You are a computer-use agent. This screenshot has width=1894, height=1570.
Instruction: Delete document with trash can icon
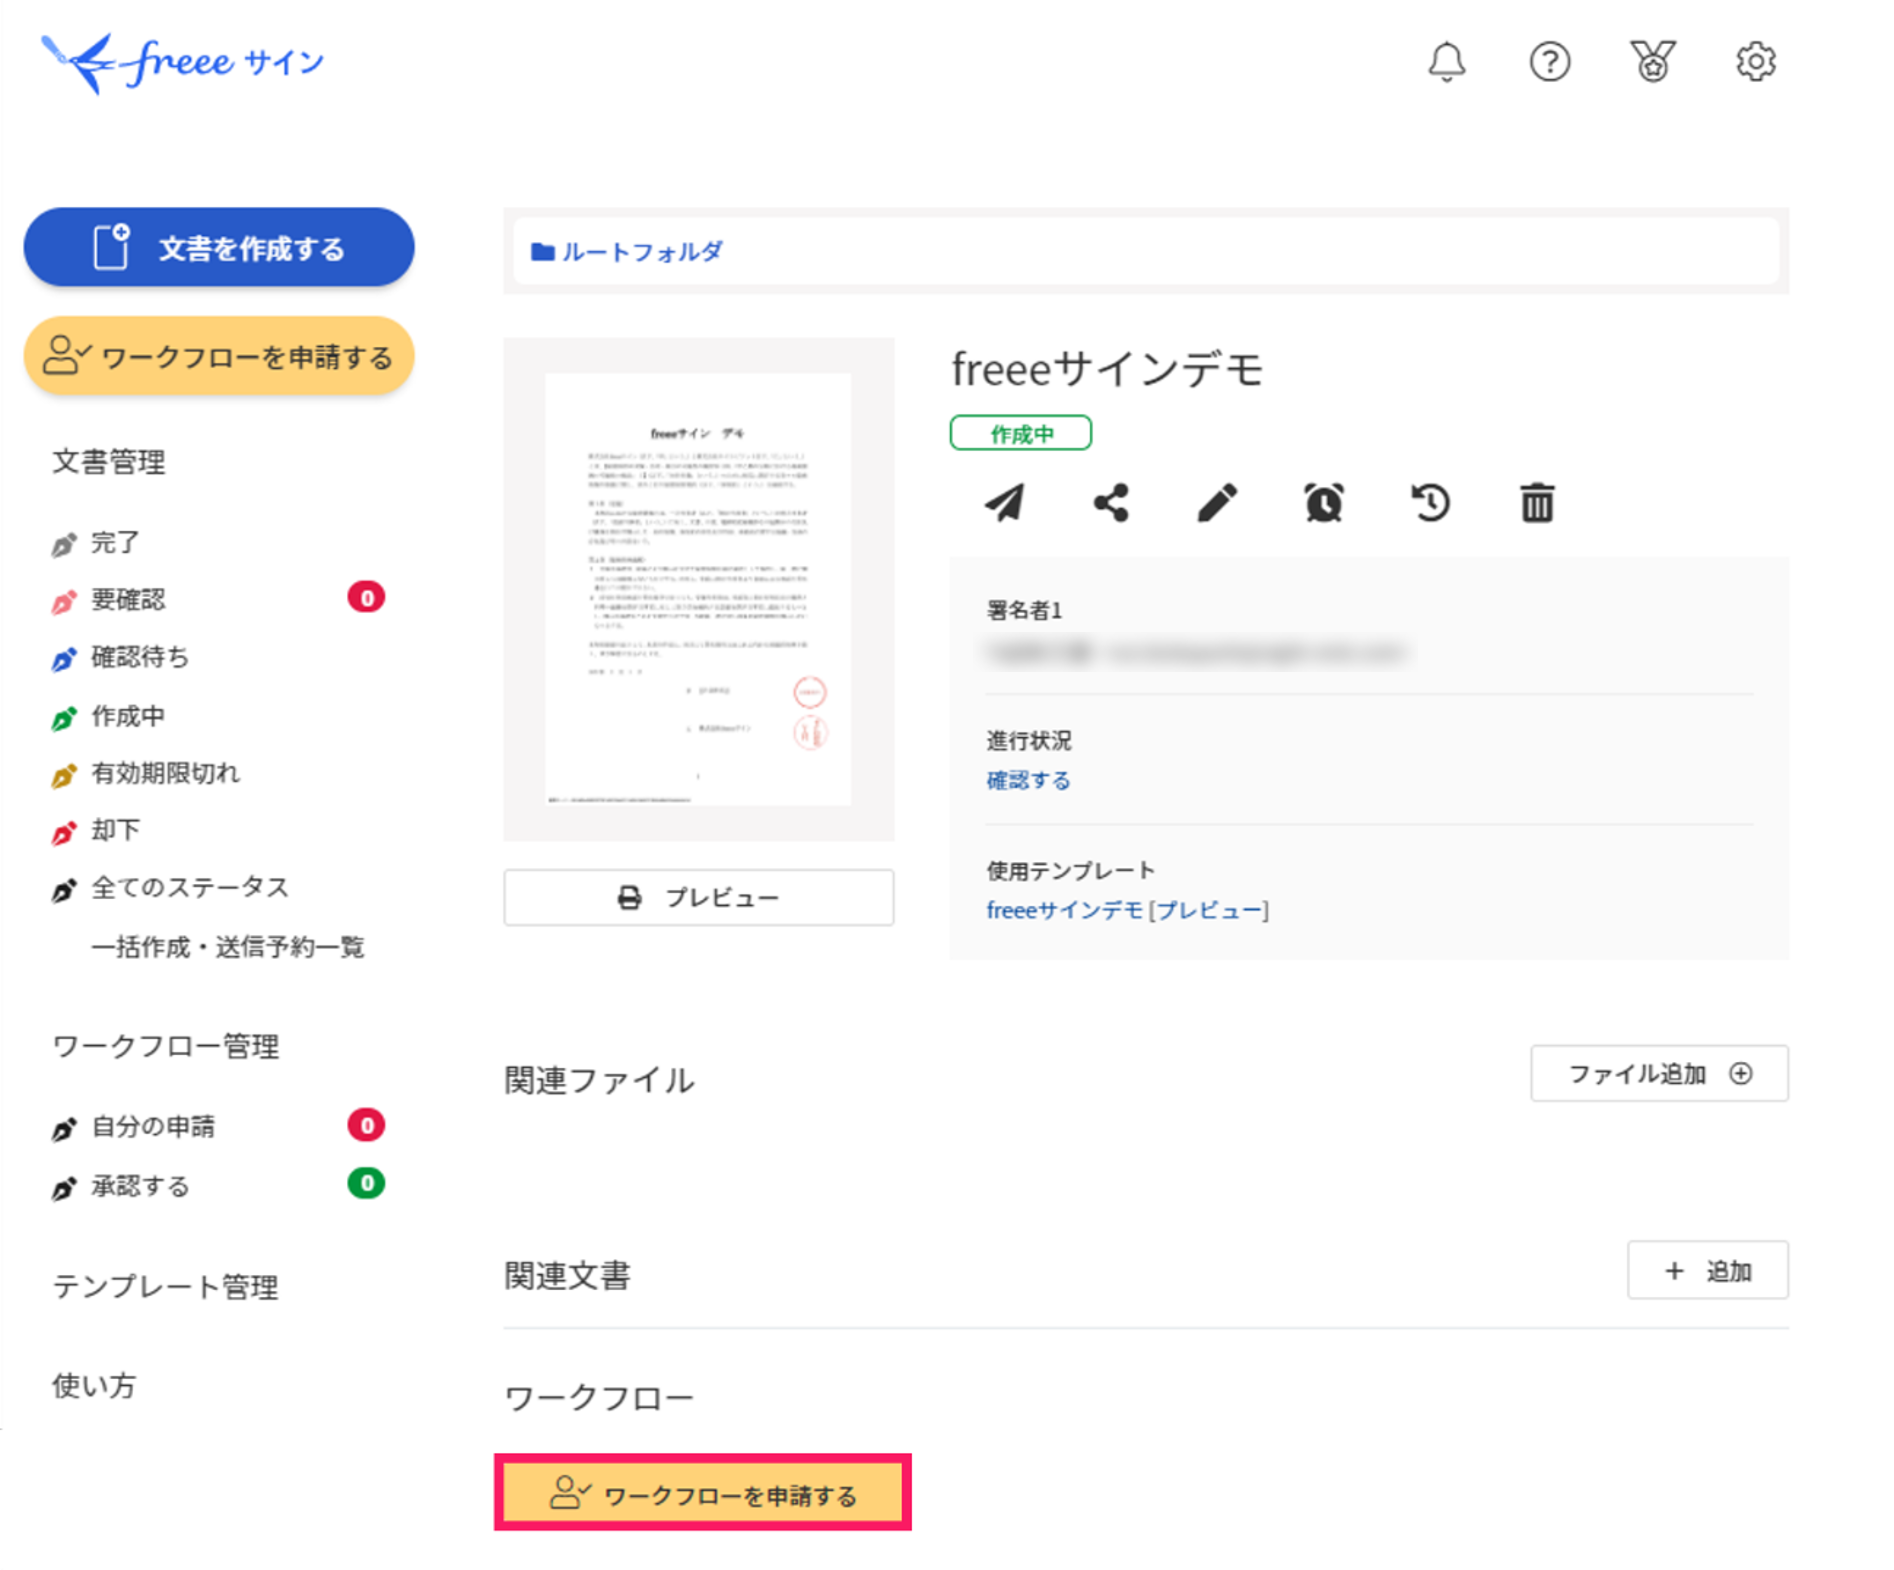1537,502
